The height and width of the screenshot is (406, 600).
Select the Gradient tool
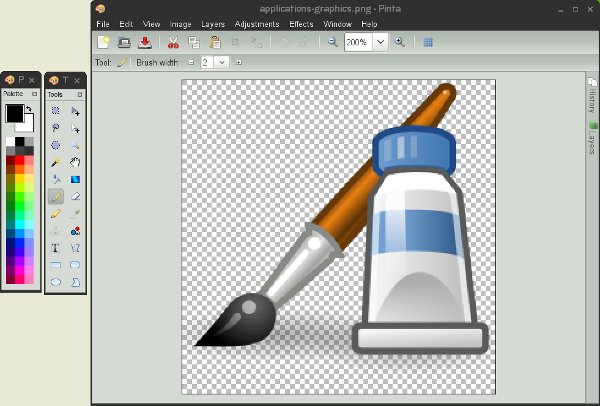pos(75,179)
